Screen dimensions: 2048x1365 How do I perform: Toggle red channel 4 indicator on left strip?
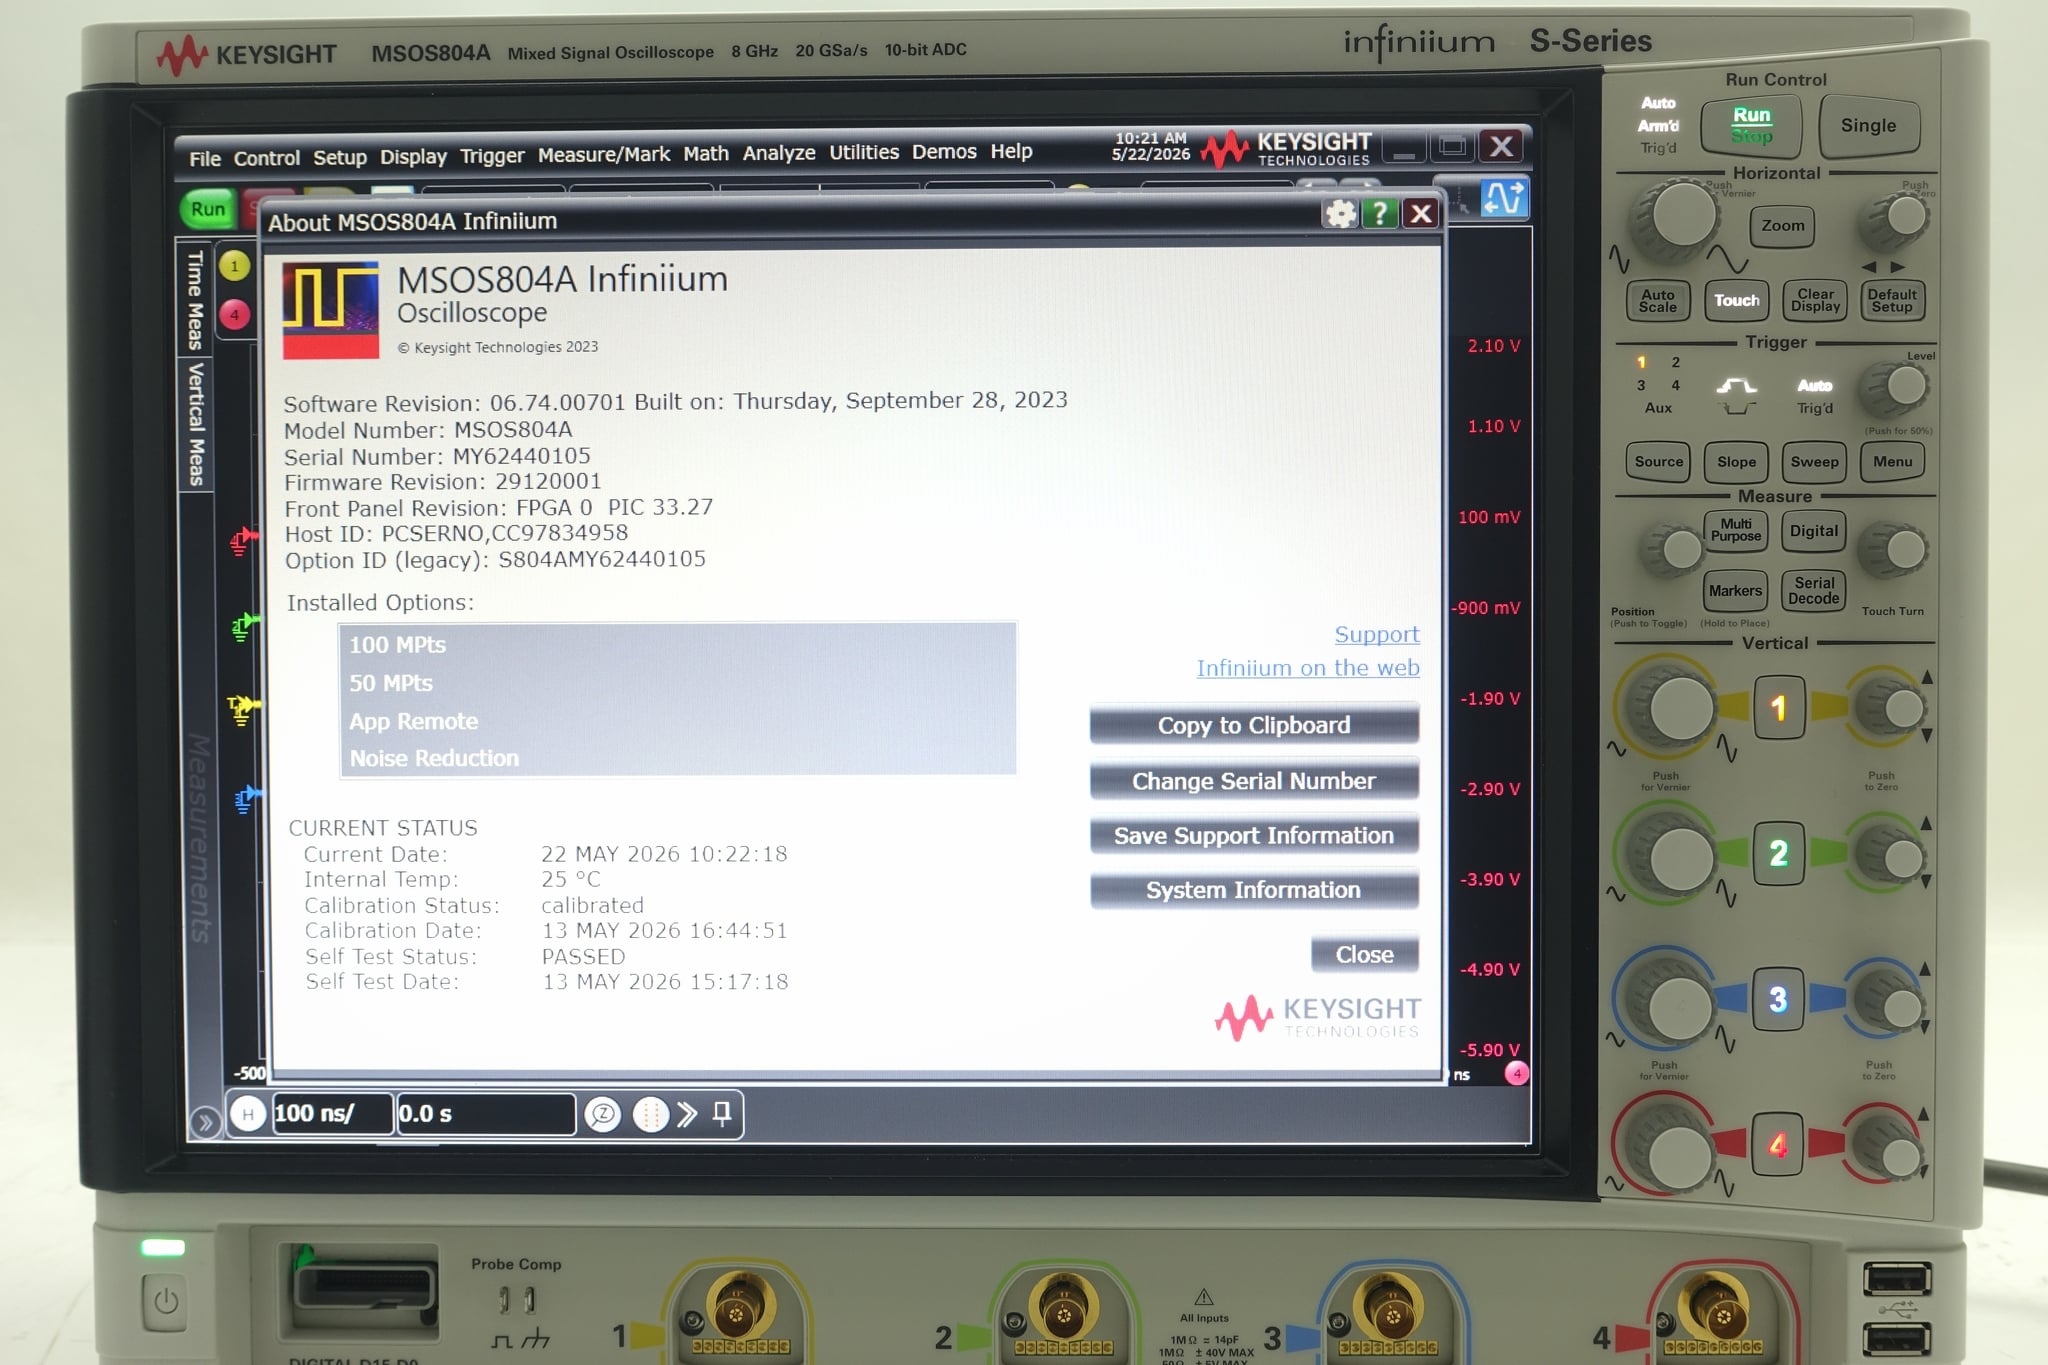(234, 314)
